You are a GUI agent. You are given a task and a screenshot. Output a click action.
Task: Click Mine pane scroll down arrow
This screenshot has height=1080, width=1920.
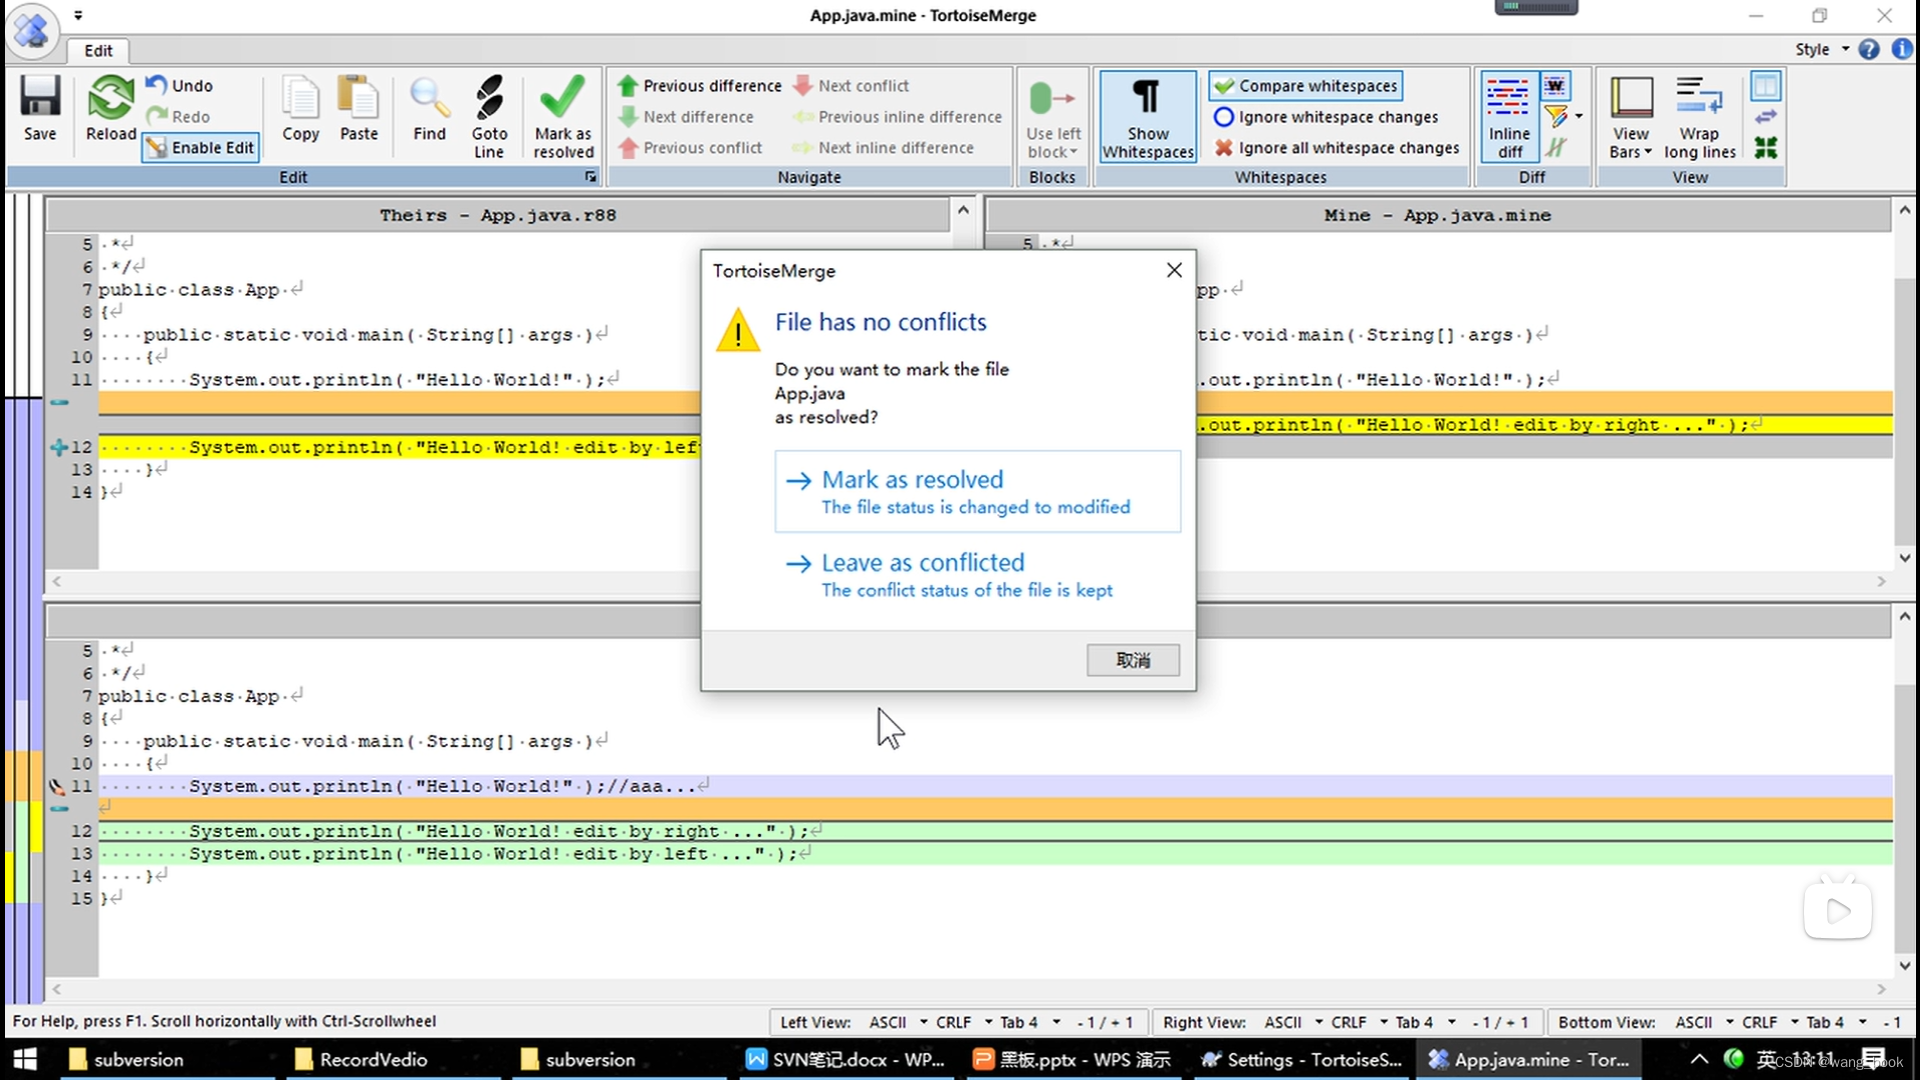(x=1904, y=558)
